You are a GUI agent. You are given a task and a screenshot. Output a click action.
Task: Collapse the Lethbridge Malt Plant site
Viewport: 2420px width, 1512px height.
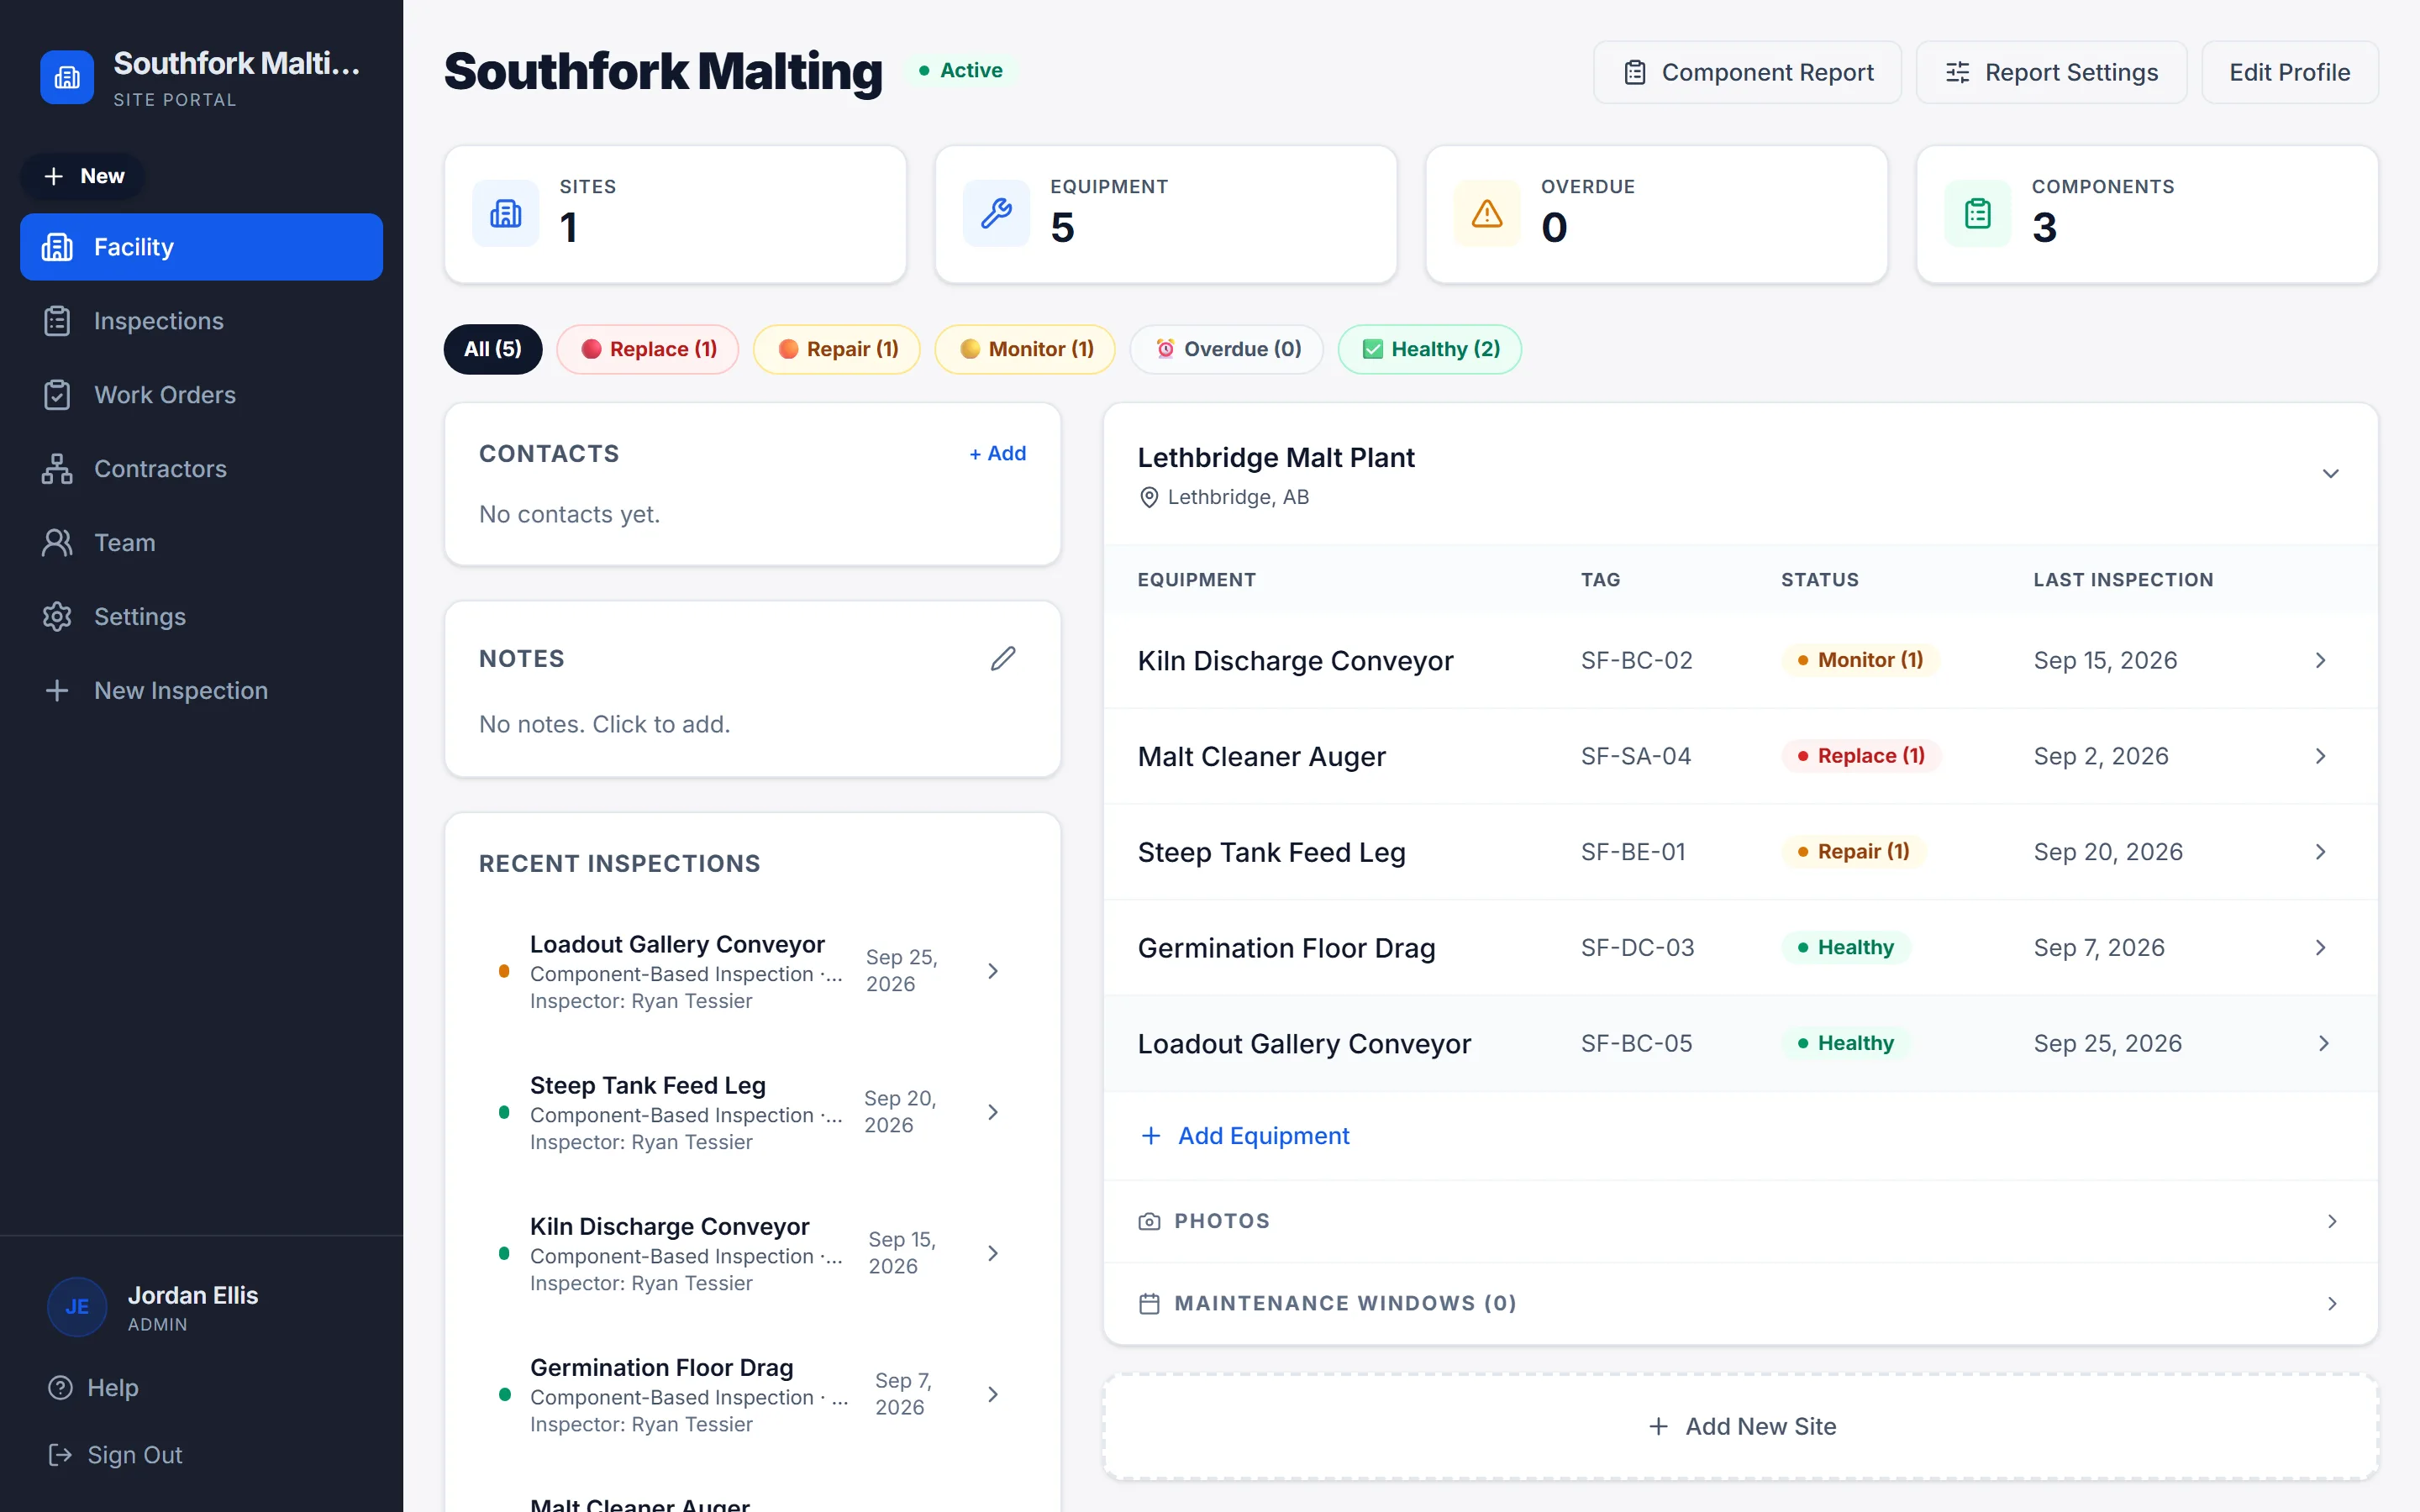pos(2330,474)
